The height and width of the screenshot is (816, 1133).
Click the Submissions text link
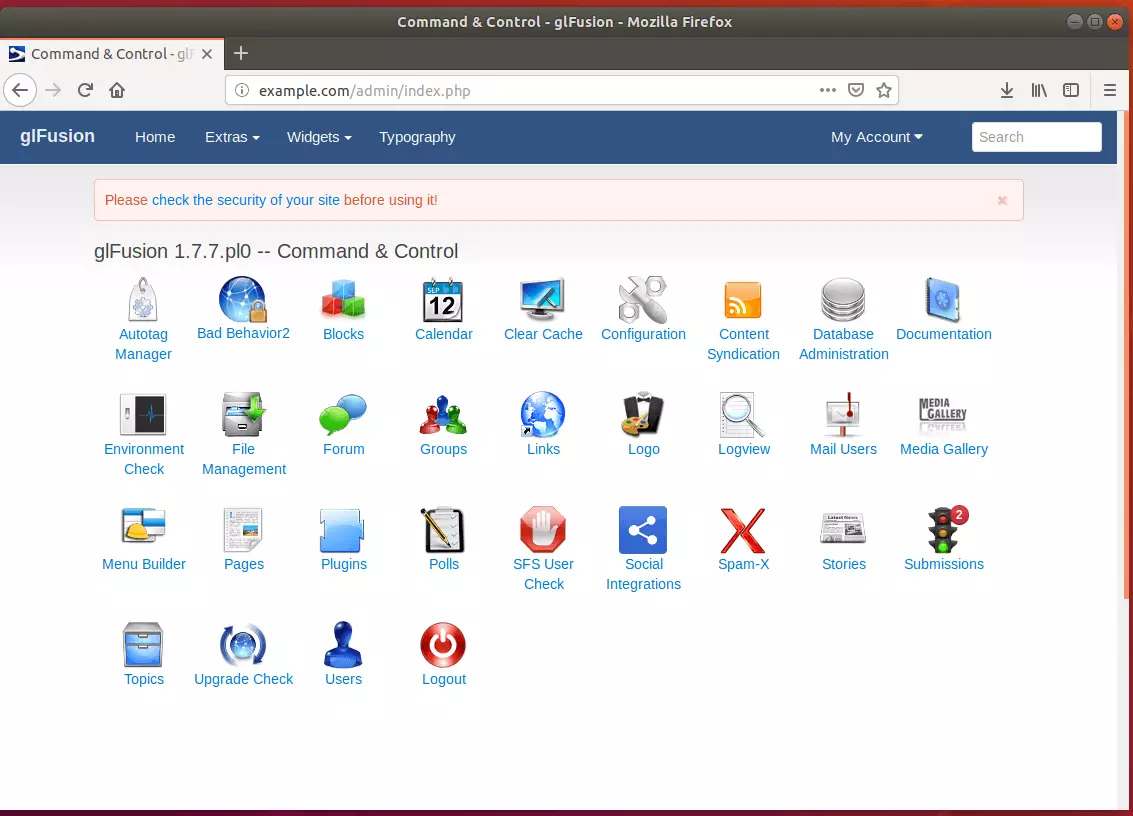[x=944, y=564]
